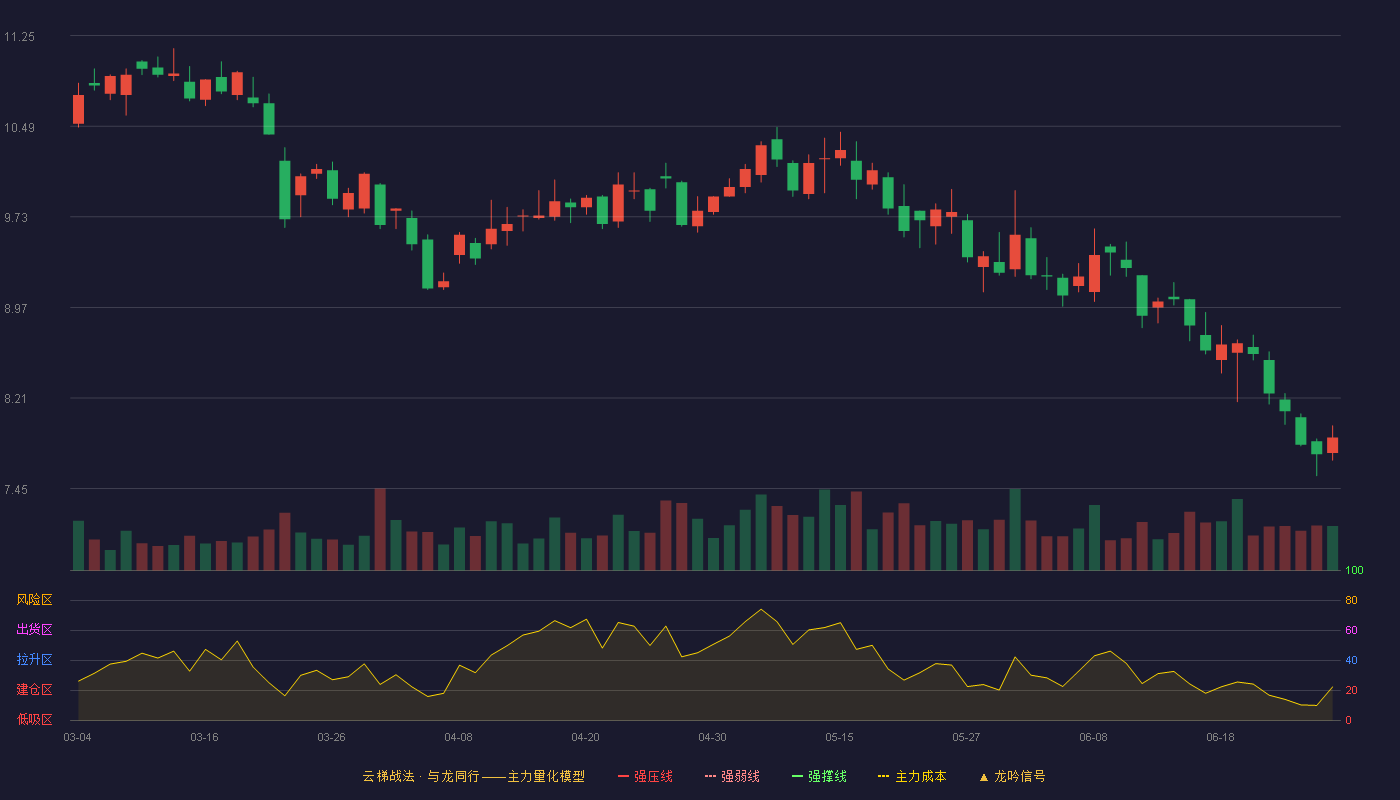
Task: Toggle the 龙吟信号 legend entry
Action: 1012,776
